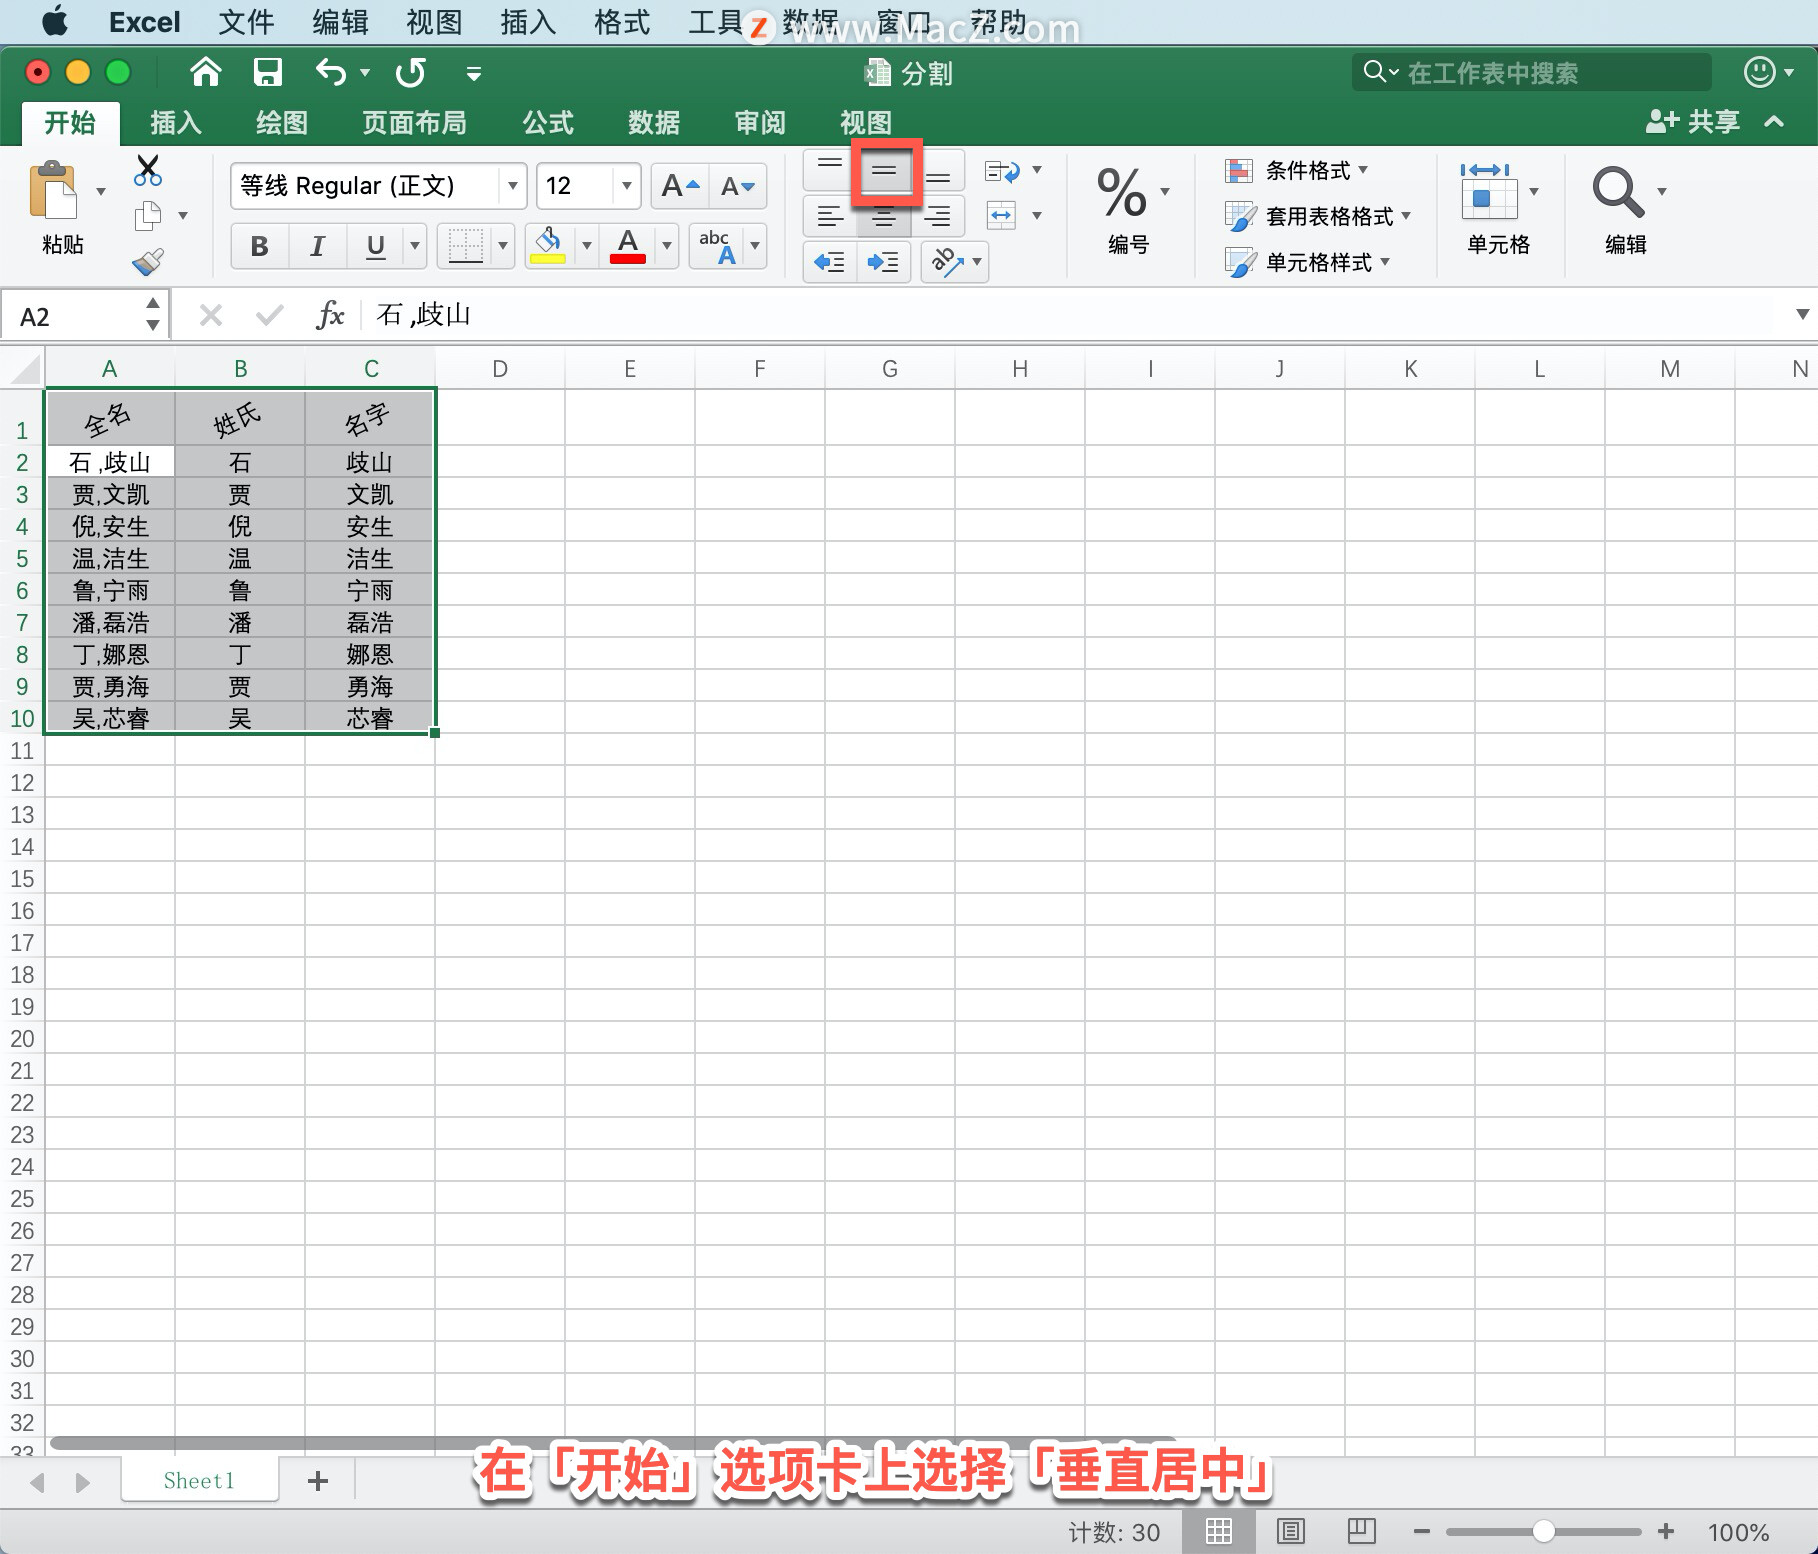Click the percent Number format icon

click(1122, 192)
